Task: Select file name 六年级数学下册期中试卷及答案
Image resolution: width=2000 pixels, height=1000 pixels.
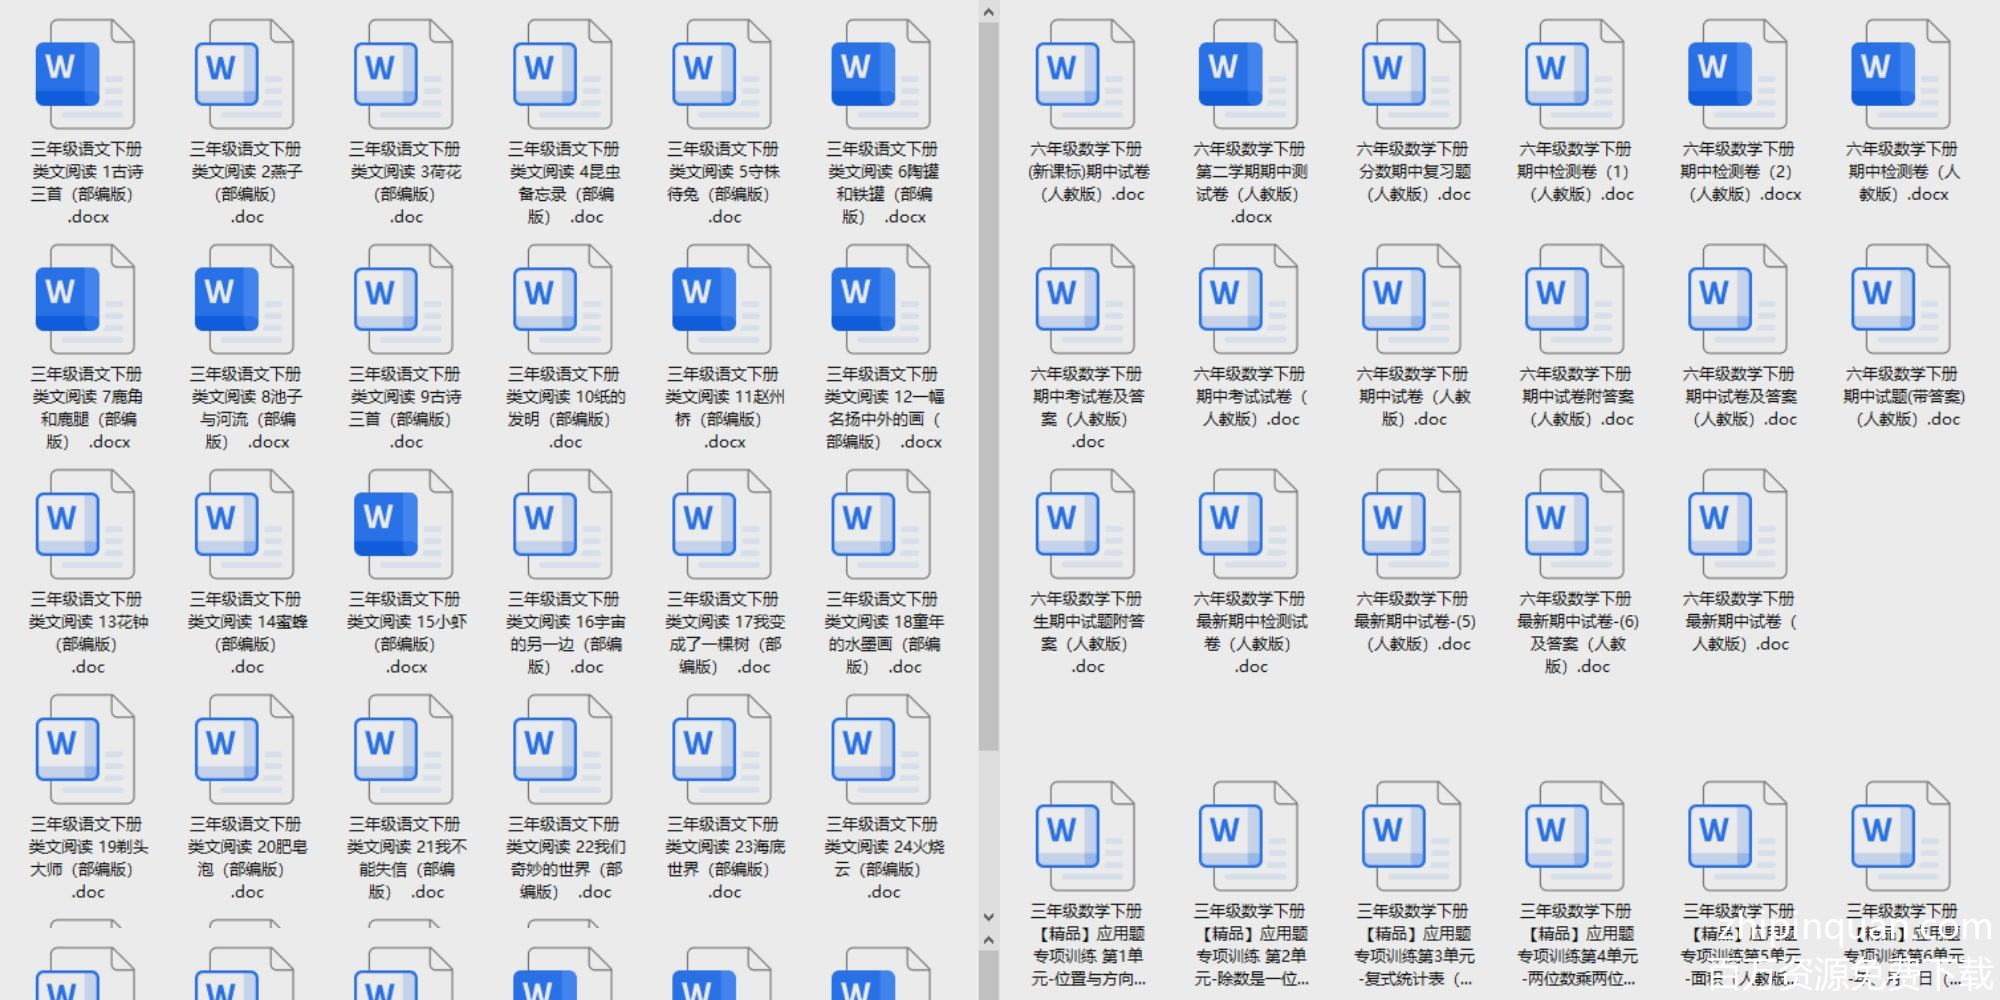Action: (1739, 397)
